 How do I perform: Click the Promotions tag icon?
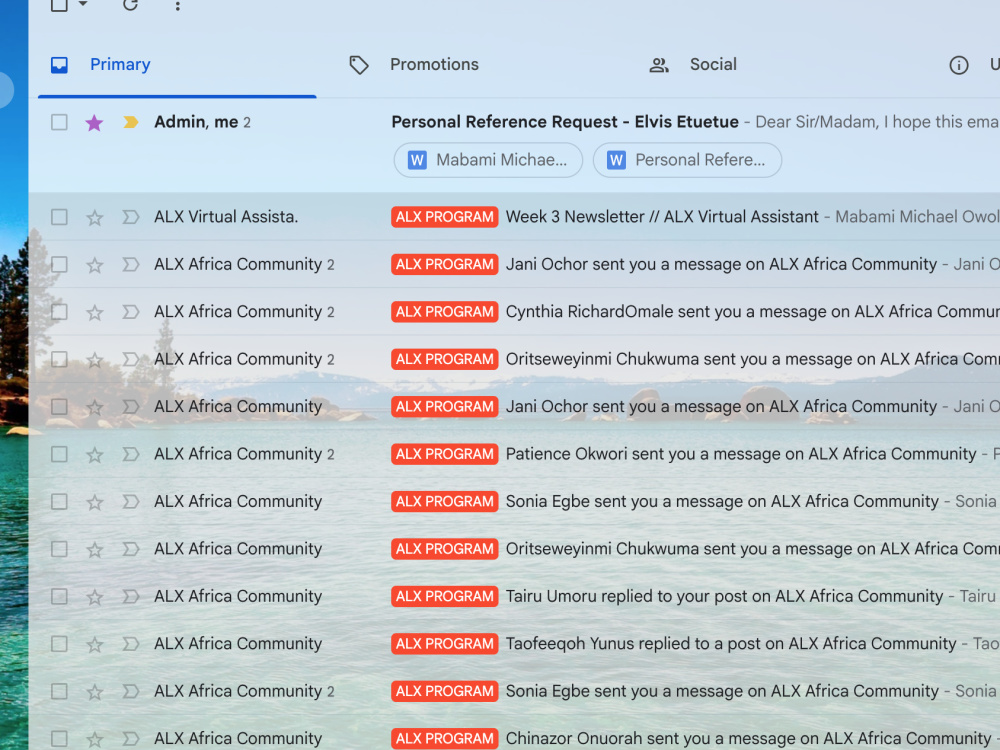[x=359, y=65]
